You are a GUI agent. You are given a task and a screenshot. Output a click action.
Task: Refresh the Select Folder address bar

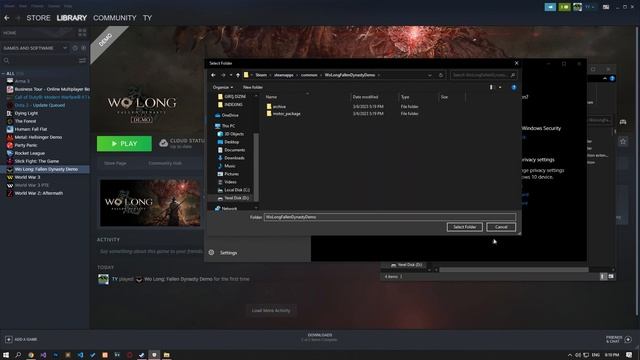440,75
